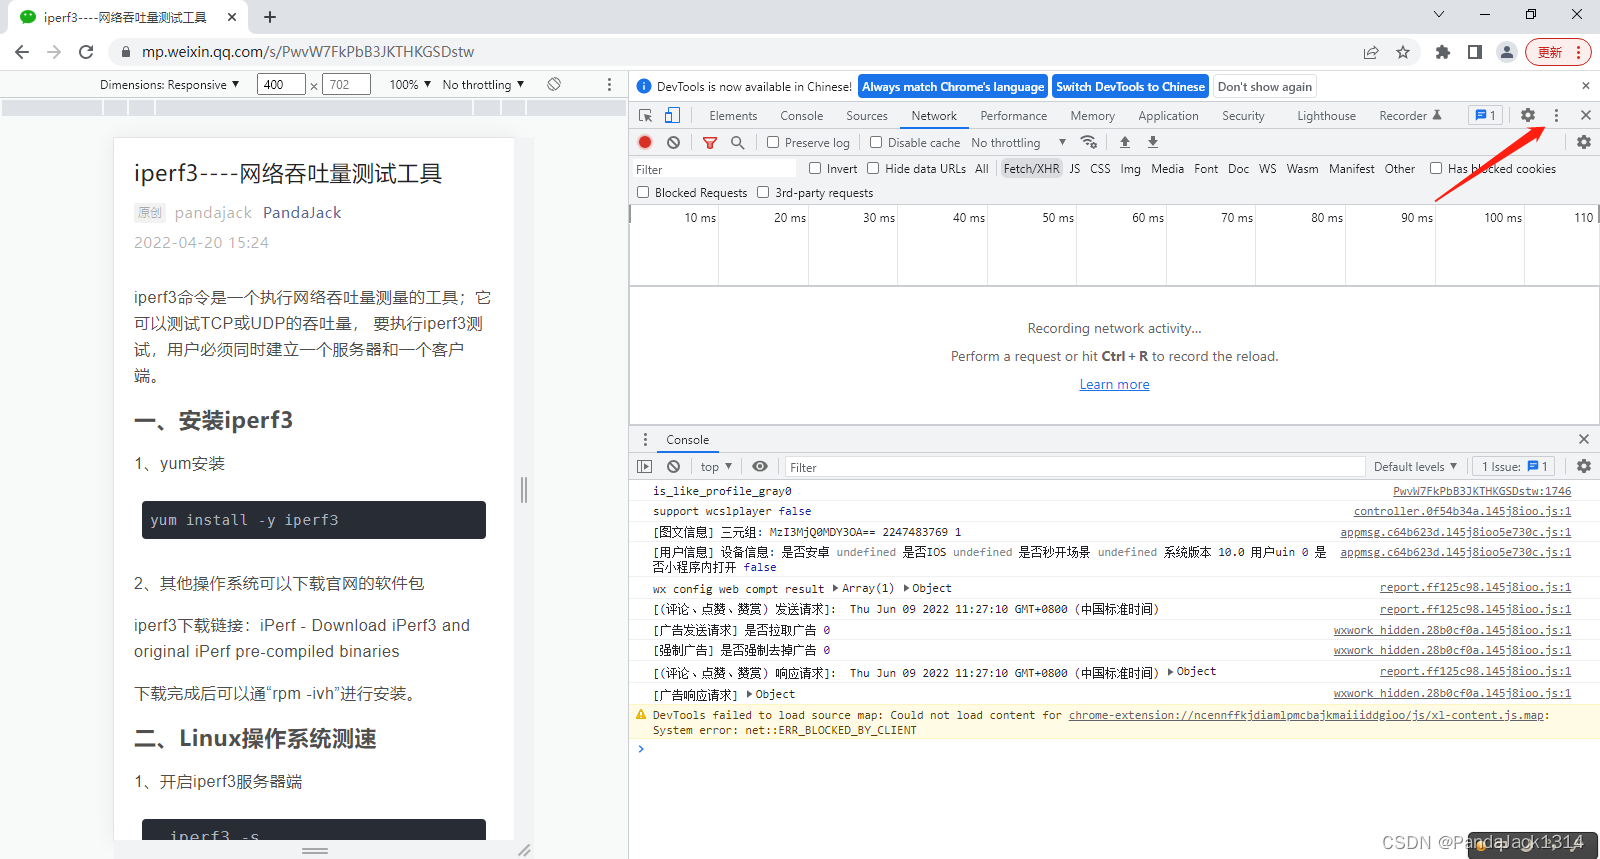The image size is (1600, 859).
Task: Open the Learn more link
Action: click(1114, 385)
